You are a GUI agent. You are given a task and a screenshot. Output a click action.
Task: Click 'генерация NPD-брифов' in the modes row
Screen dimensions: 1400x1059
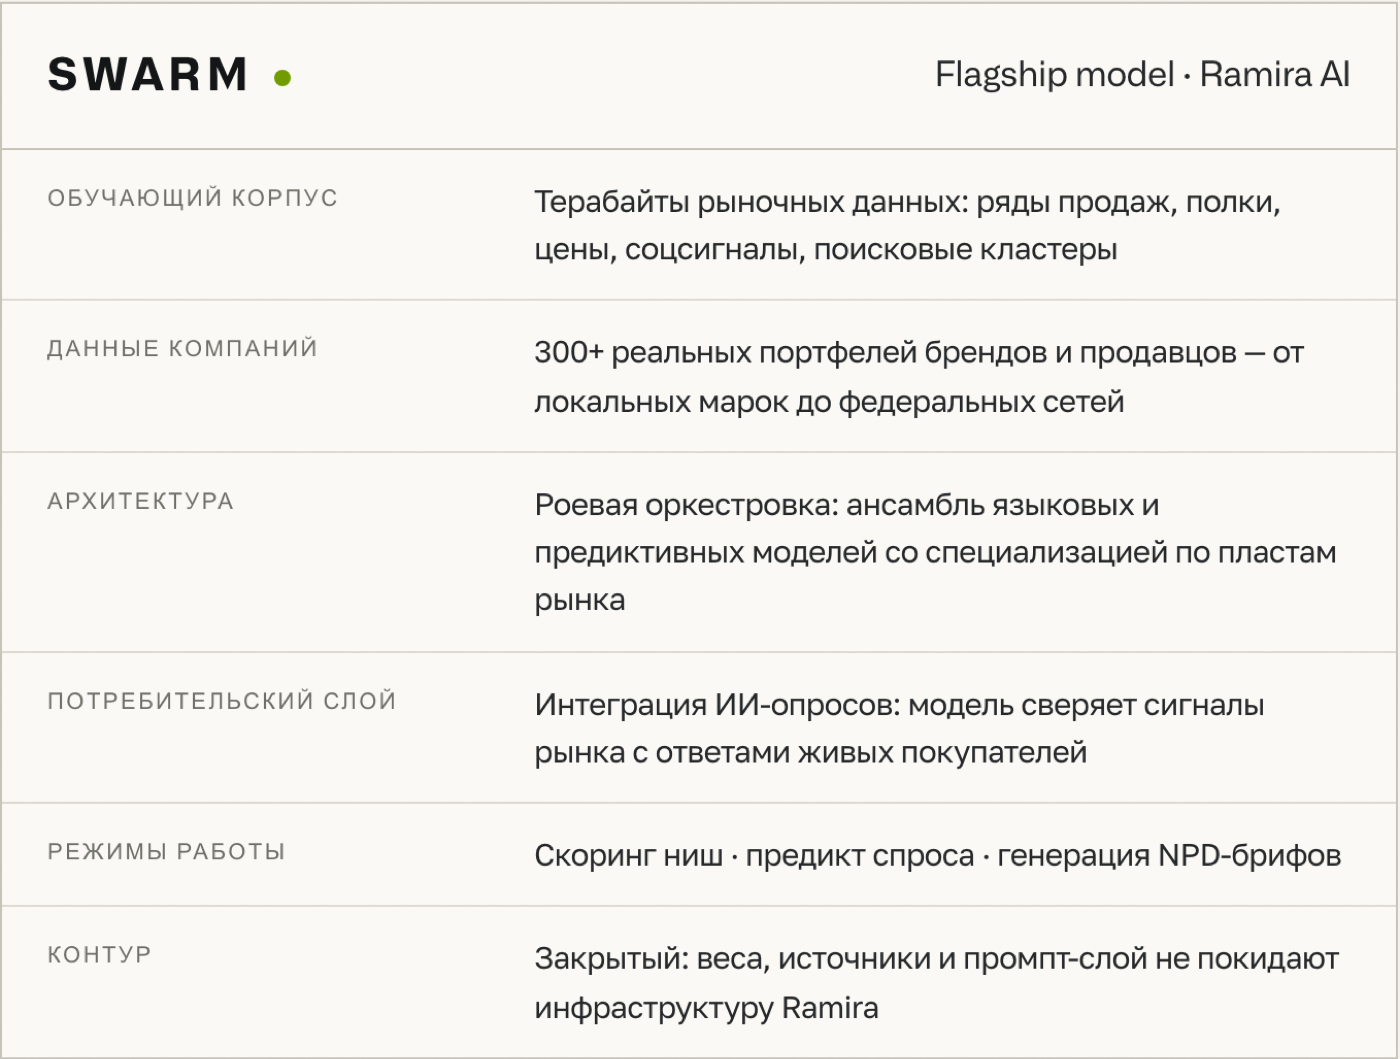(x=1169, y=856)
